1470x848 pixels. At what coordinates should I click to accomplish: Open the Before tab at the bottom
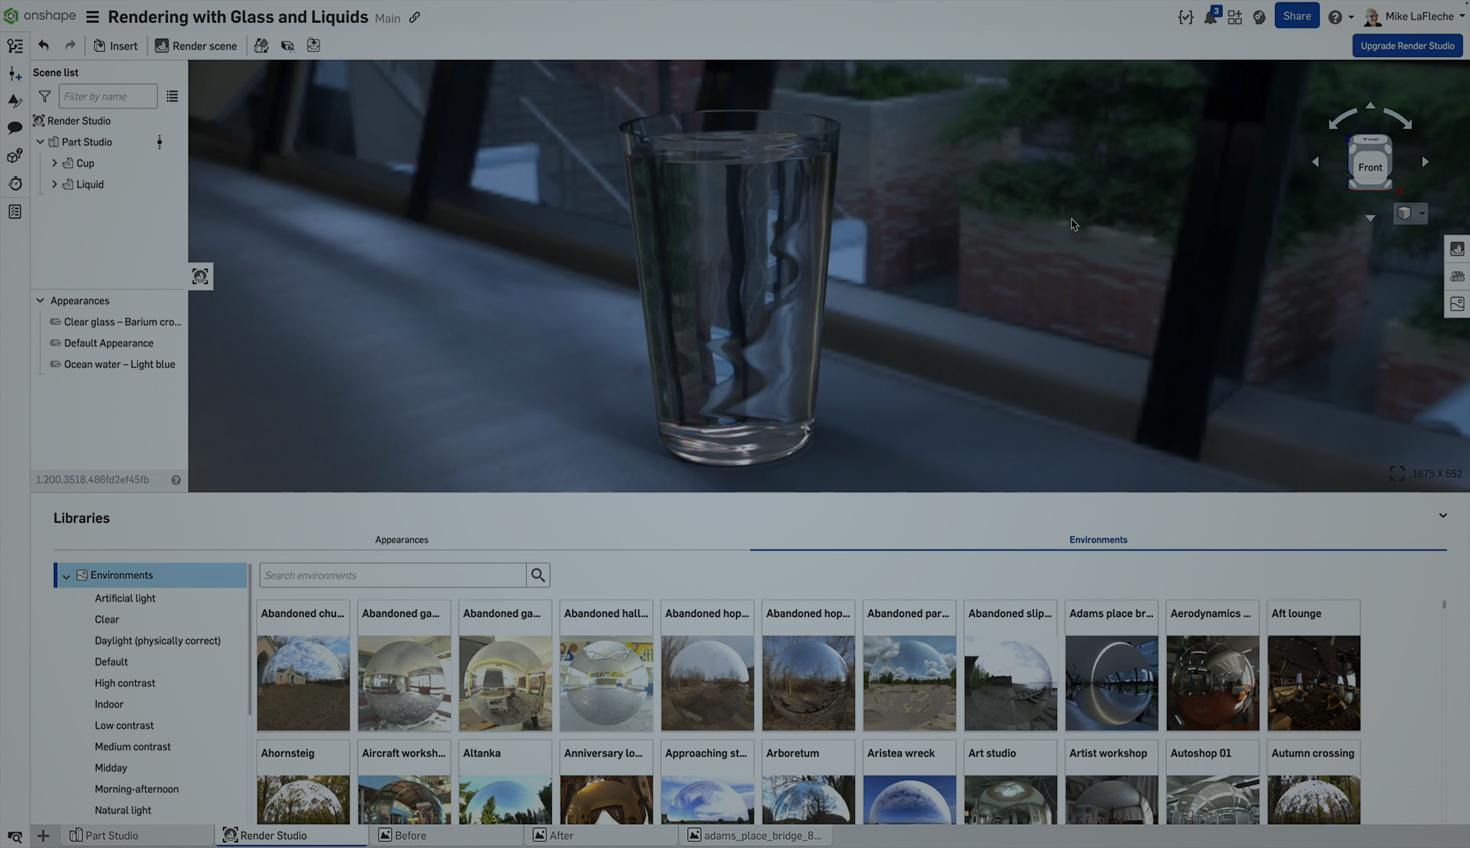click(409, 835)
